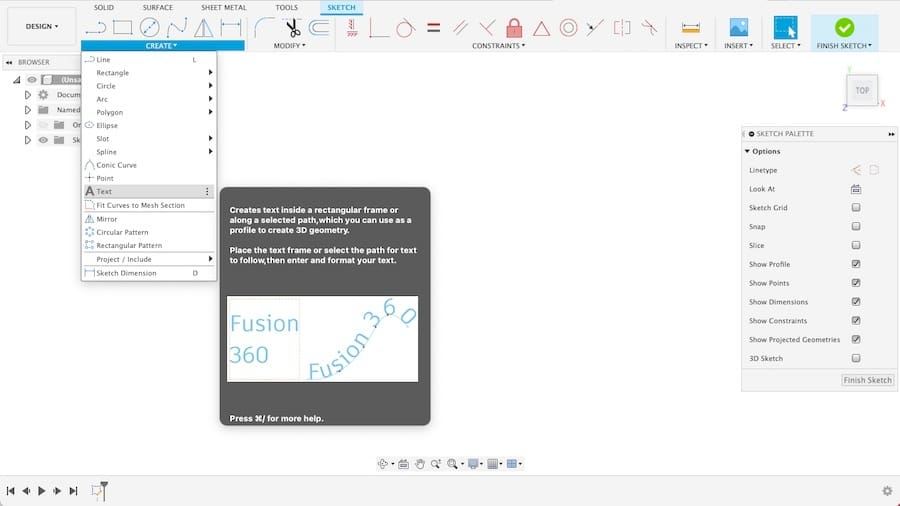Viewport: 900px width, 506px height.
Task: Expand the Document Settings tree node
Action: pos(27,95)
